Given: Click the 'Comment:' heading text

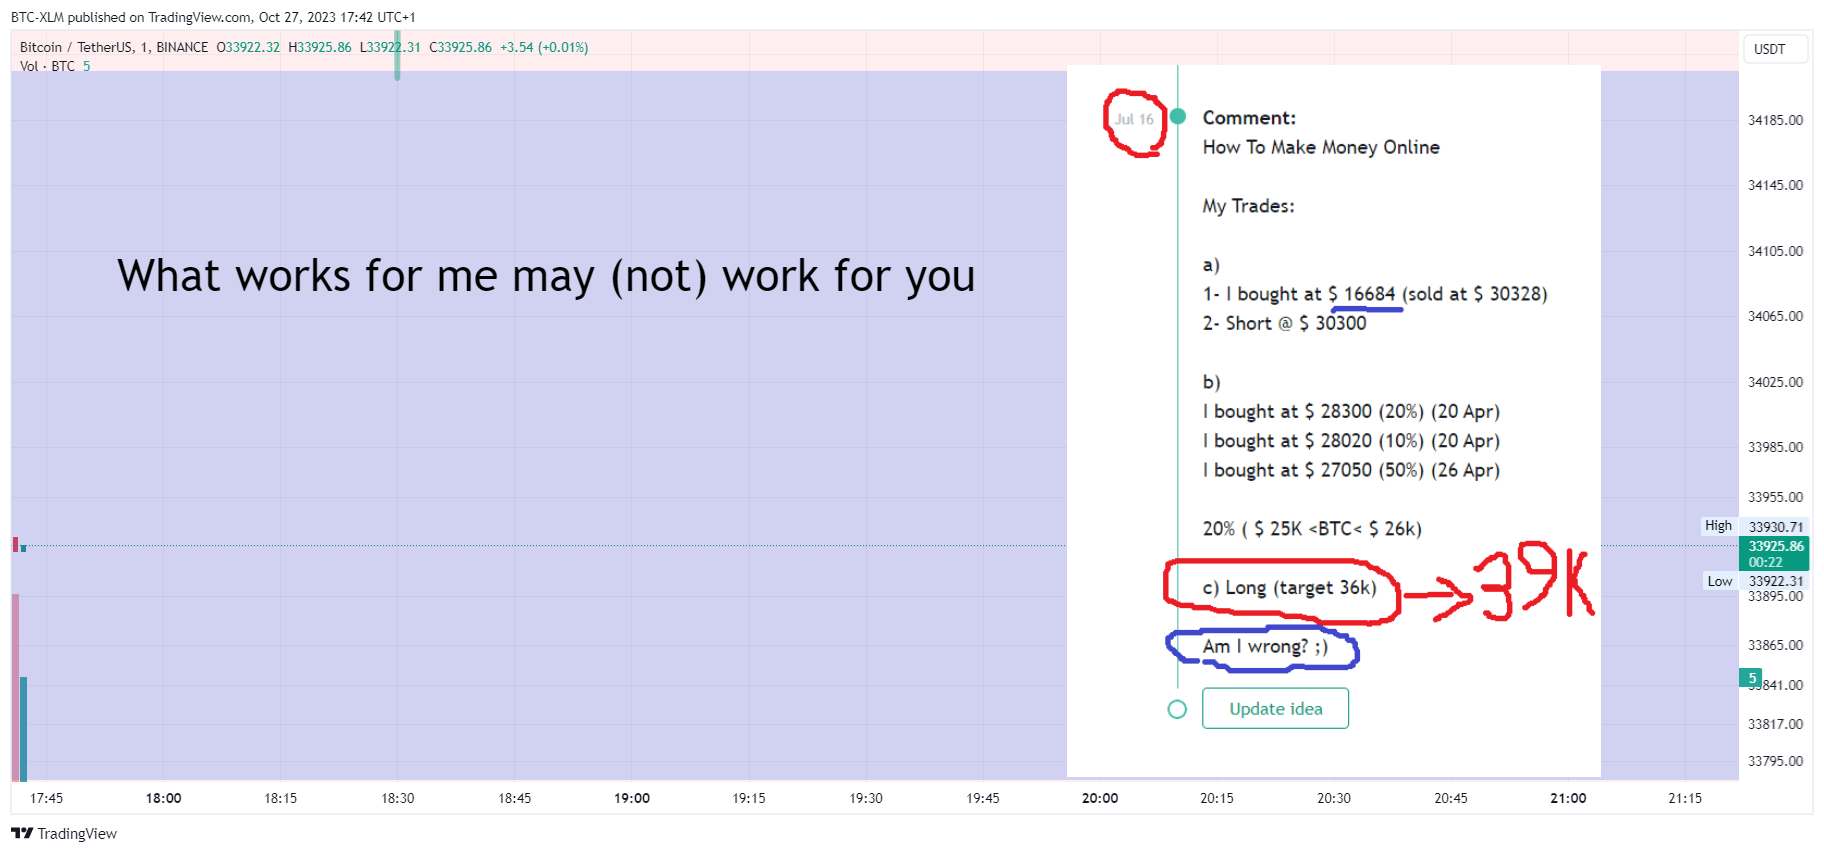Looking at the screenshot, I should [x=1249, y=118].
